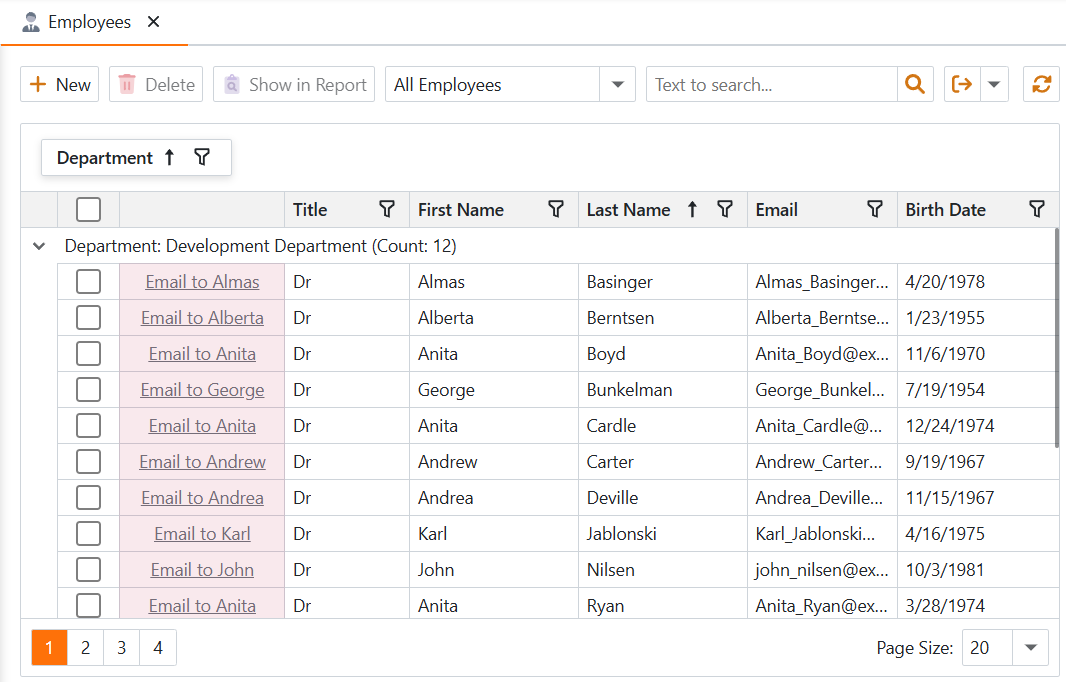
Task: Select page 1 in pager
Action: click(x=50, y=647)
